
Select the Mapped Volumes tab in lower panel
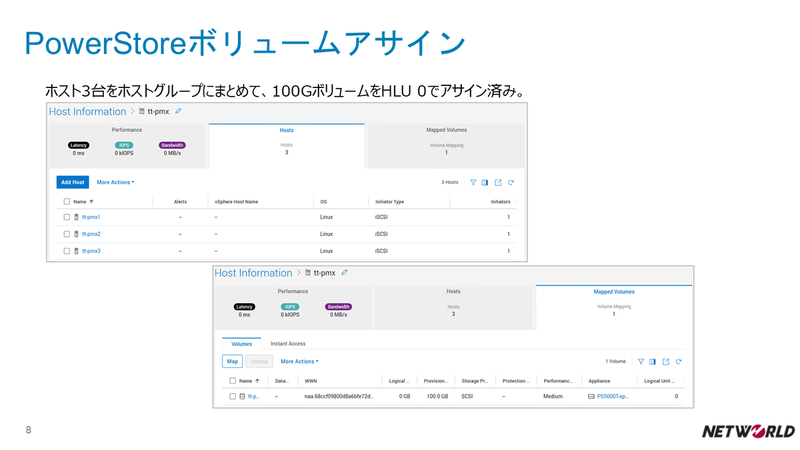point(614,307)
